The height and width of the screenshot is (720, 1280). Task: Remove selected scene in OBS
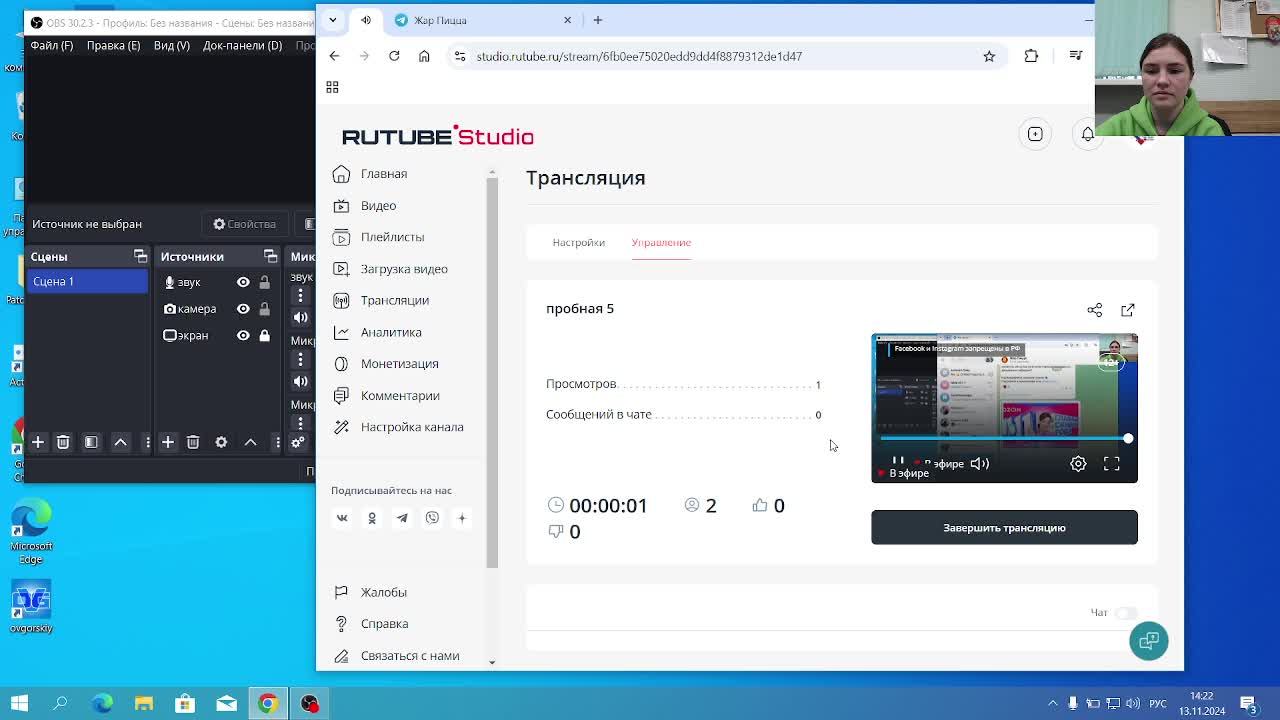63,442
